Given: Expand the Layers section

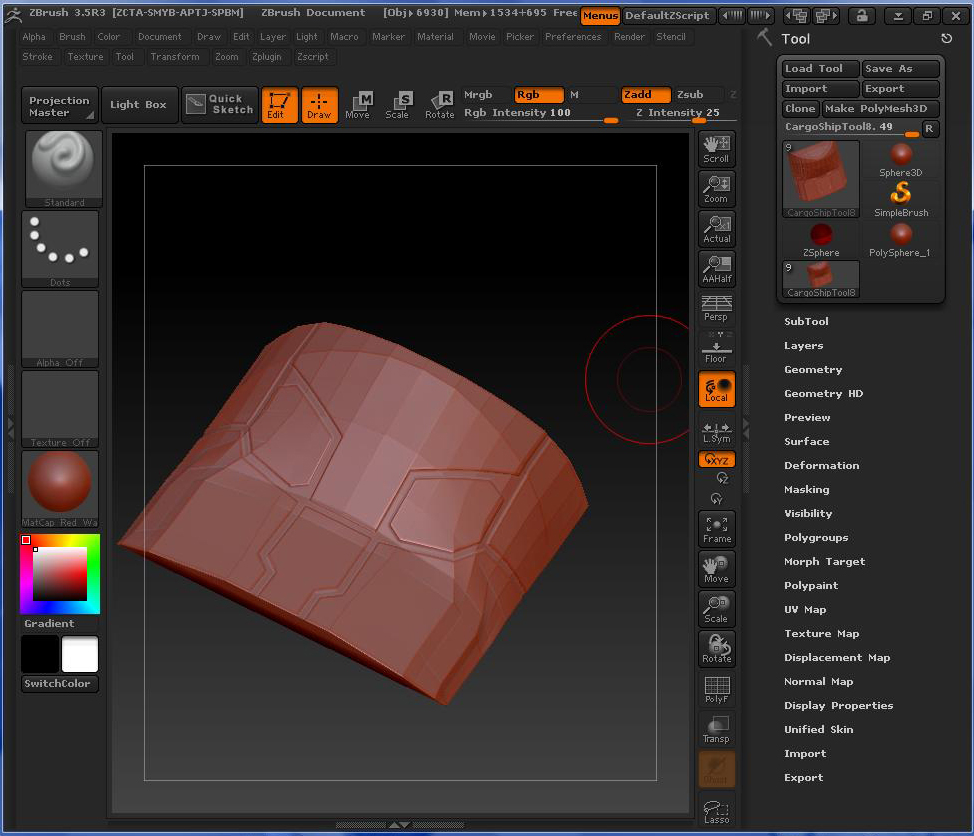Looking at the screenshot, I should 804,345.
